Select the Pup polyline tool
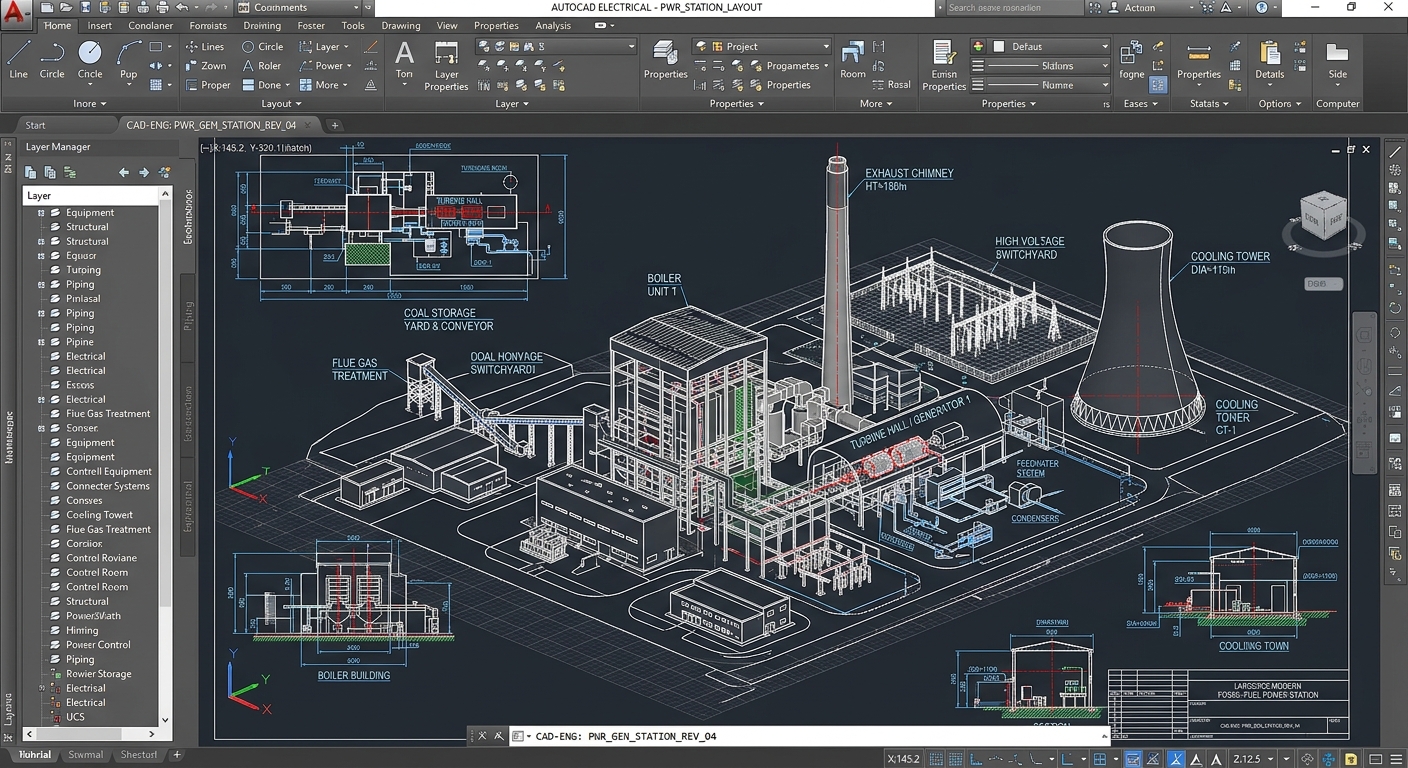The width and height of the screenshot is (1408, 768). pyautogui.click(x=128, y=60)
